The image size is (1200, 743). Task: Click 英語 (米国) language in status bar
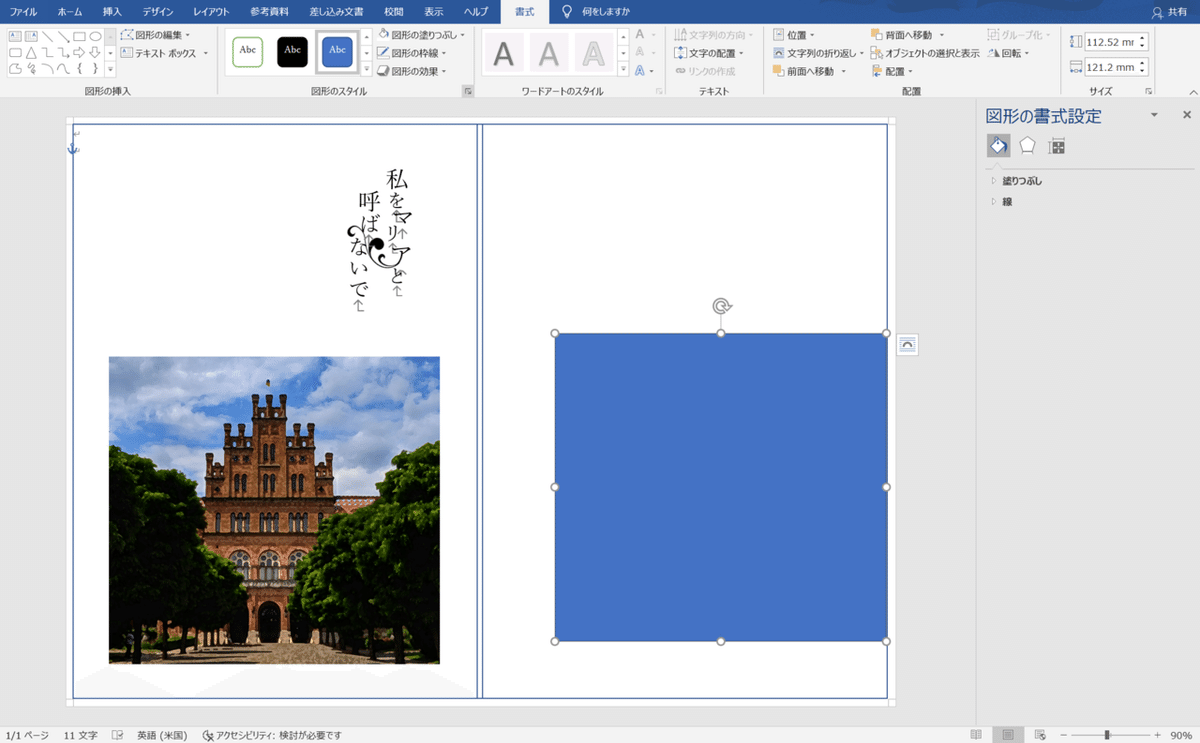point(162,735)
